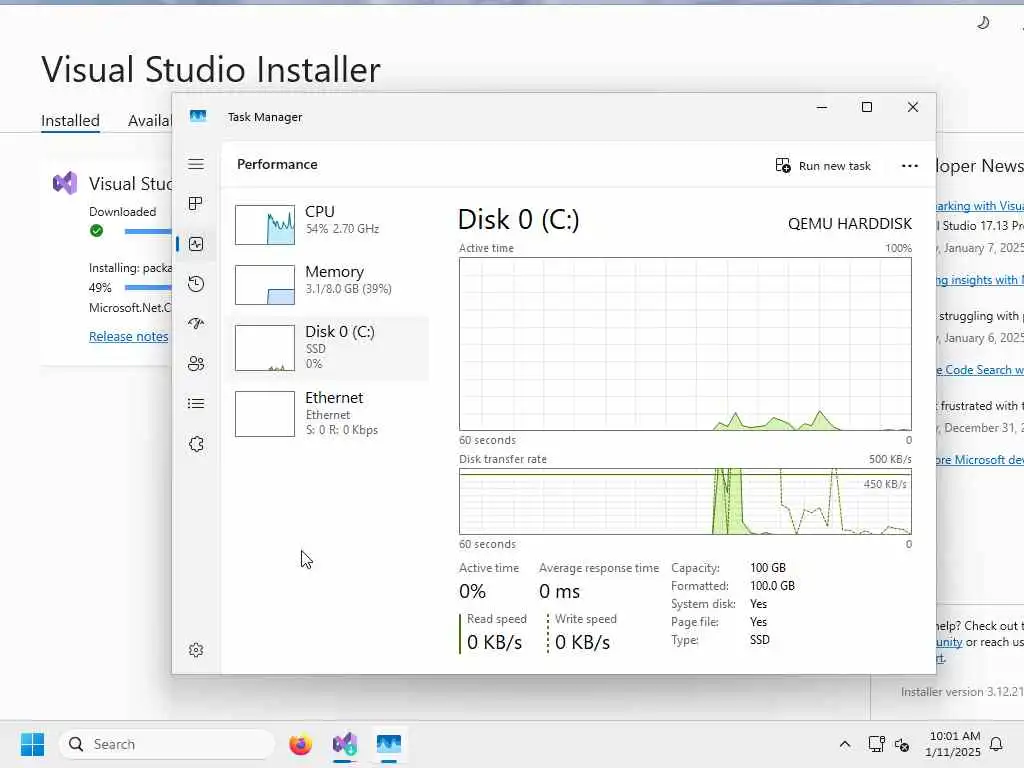Click green Downloaded checkmark icon
1024x768 pixels.
click(97, 231)
